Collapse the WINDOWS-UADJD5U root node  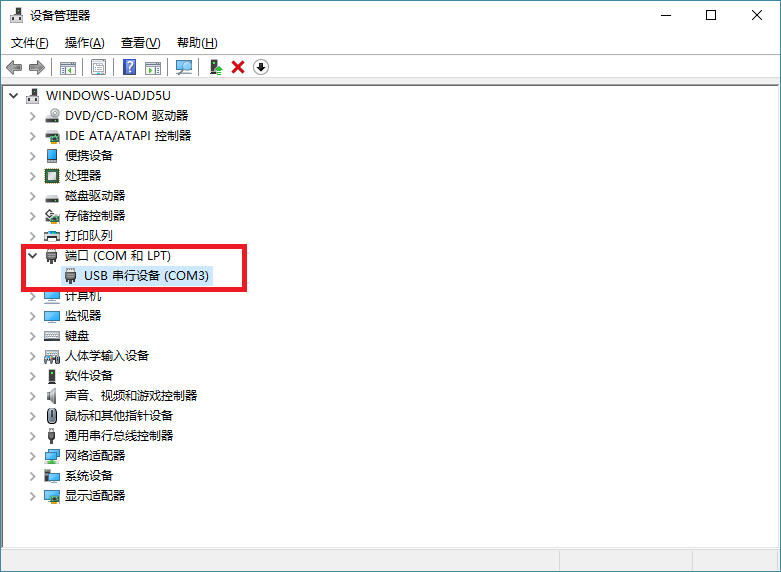tap(14, 96)
